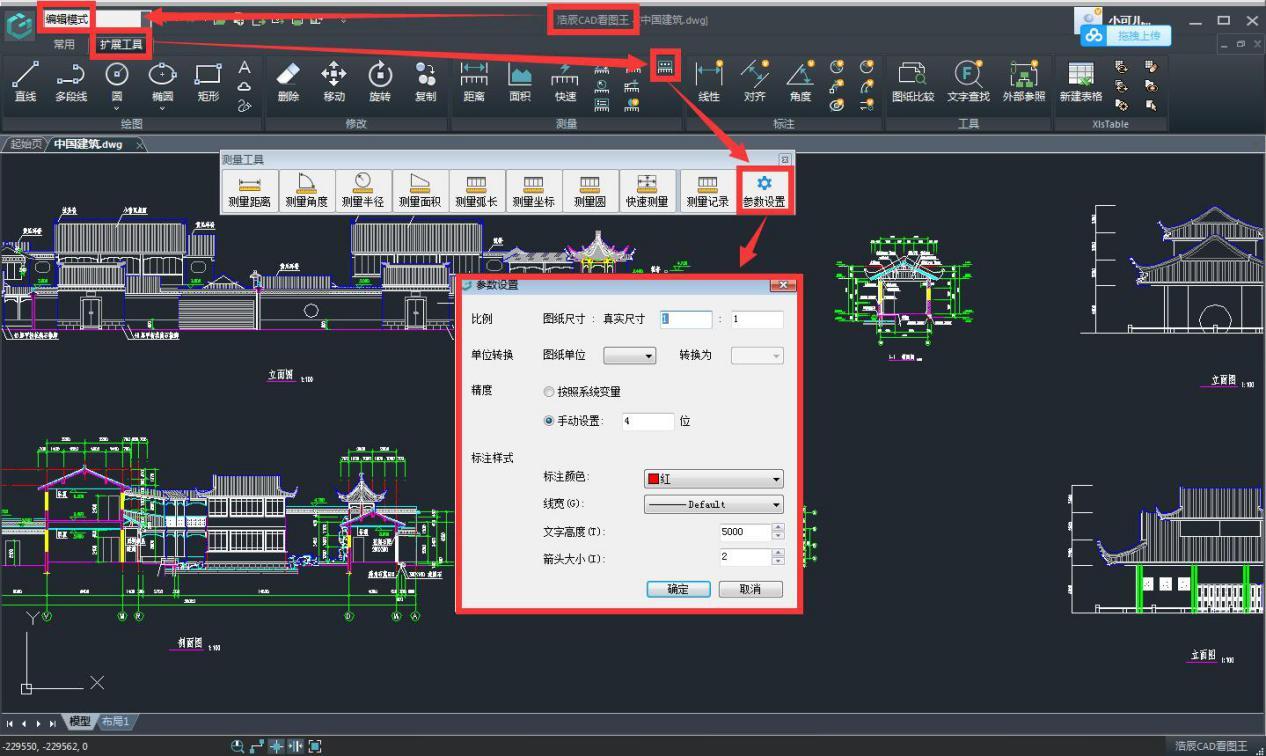Expand the 圆 circle tool dropdown arrow
This screenshot has height=756, width=1266.
pyautogui.click(x=117, y=108)
